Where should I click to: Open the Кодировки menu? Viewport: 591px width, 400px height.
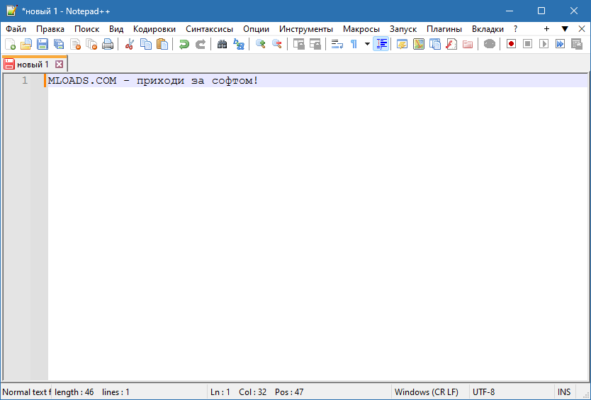coord(155,29)
